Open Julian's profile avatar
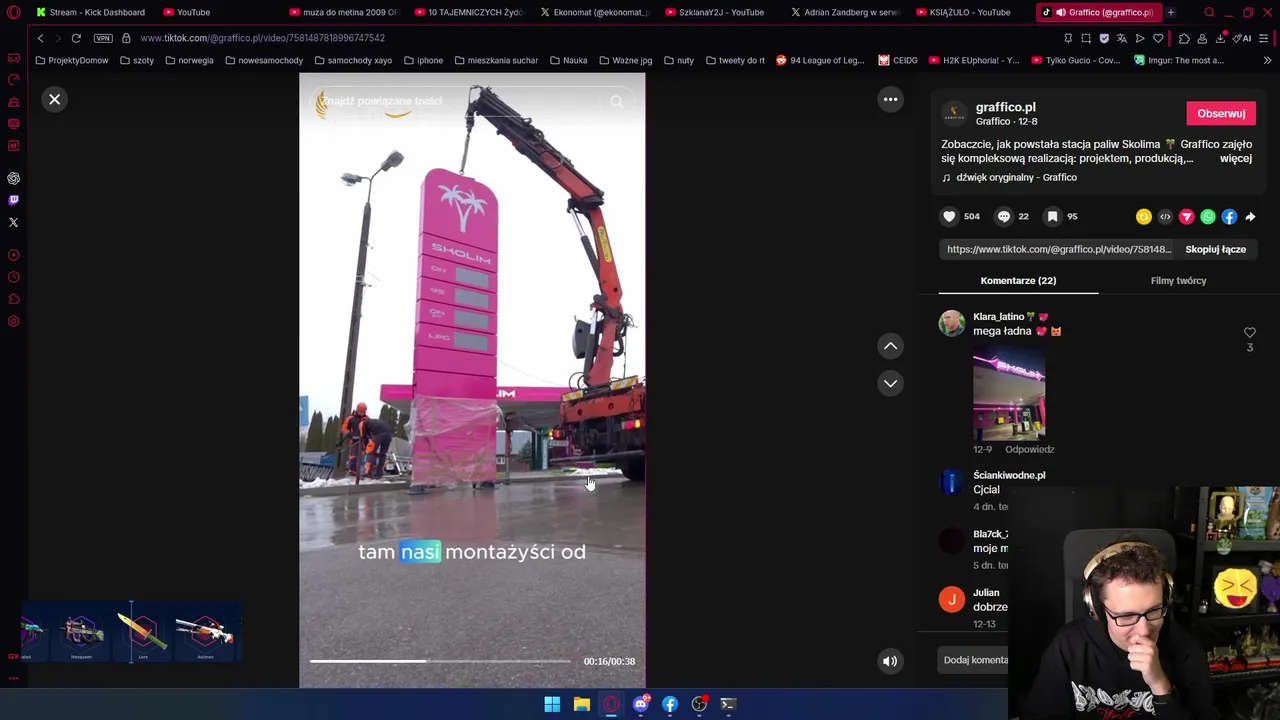The width and height of the screenshot is (1280, 720). coord(952,599)
